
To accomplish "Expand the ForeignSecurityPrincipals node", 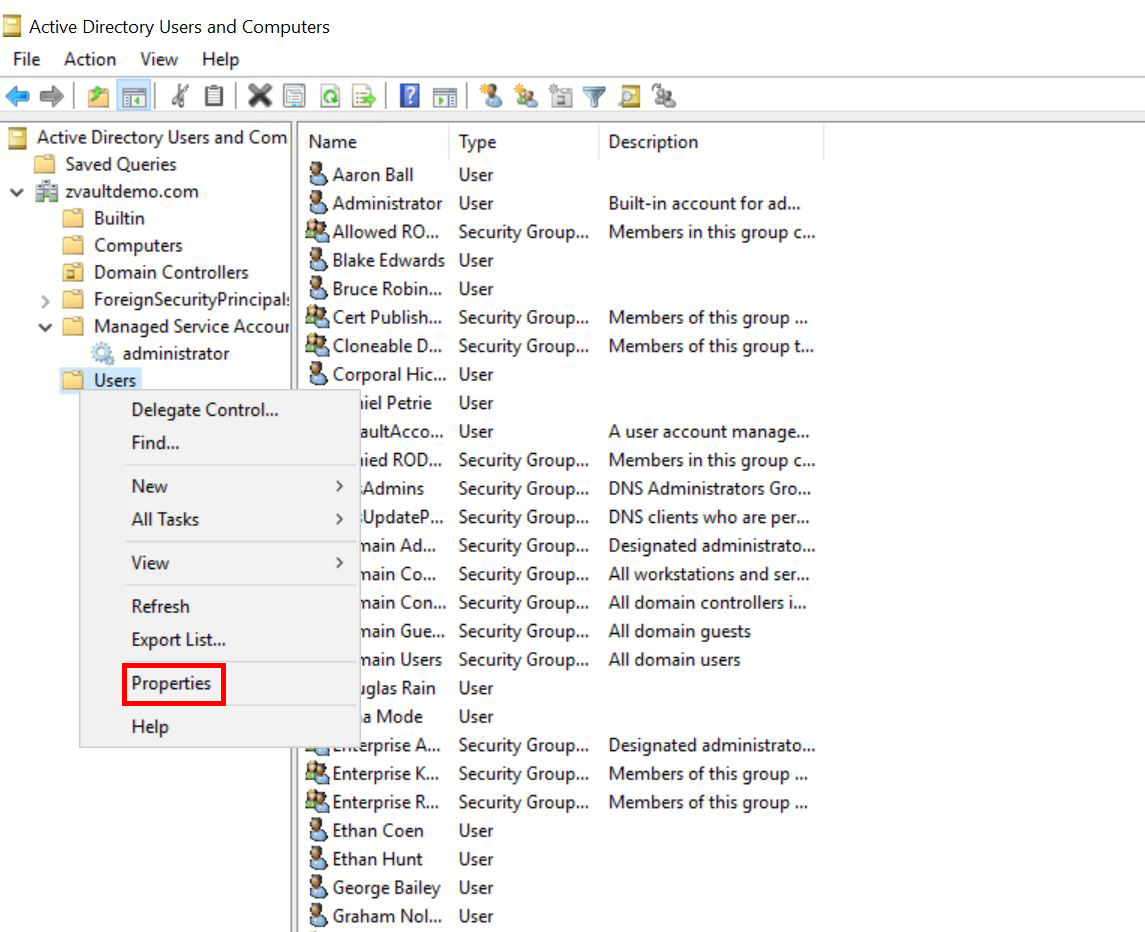I will coord(45,300).
